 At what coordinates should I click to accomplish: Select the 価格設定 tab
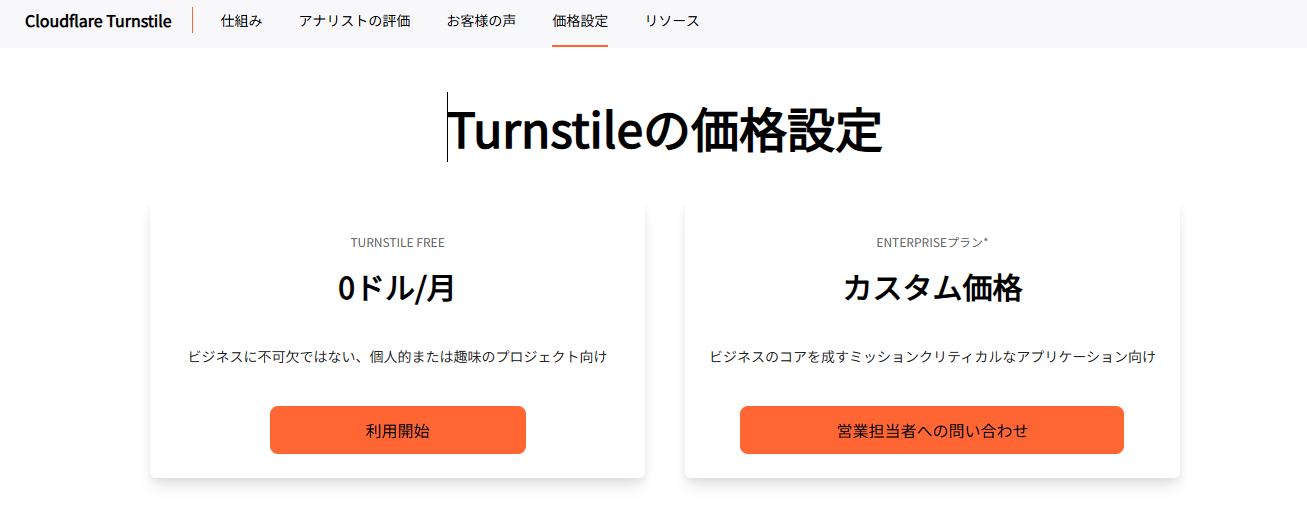579,21
